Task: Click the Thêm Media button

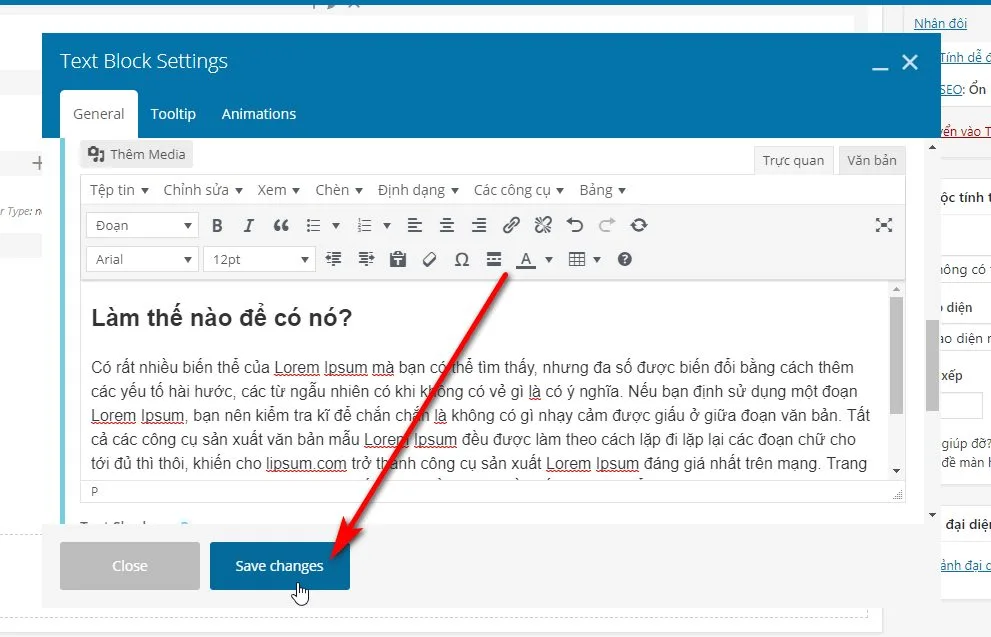Action: tap(137, 155)
